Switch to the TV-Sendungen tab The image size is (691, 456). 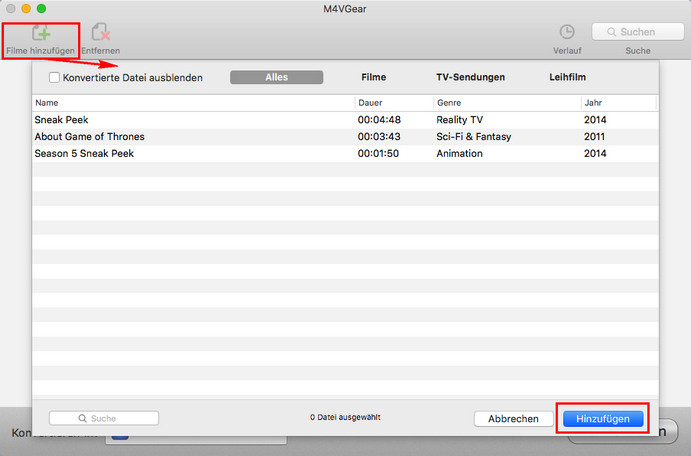click(x=470, y=77)
